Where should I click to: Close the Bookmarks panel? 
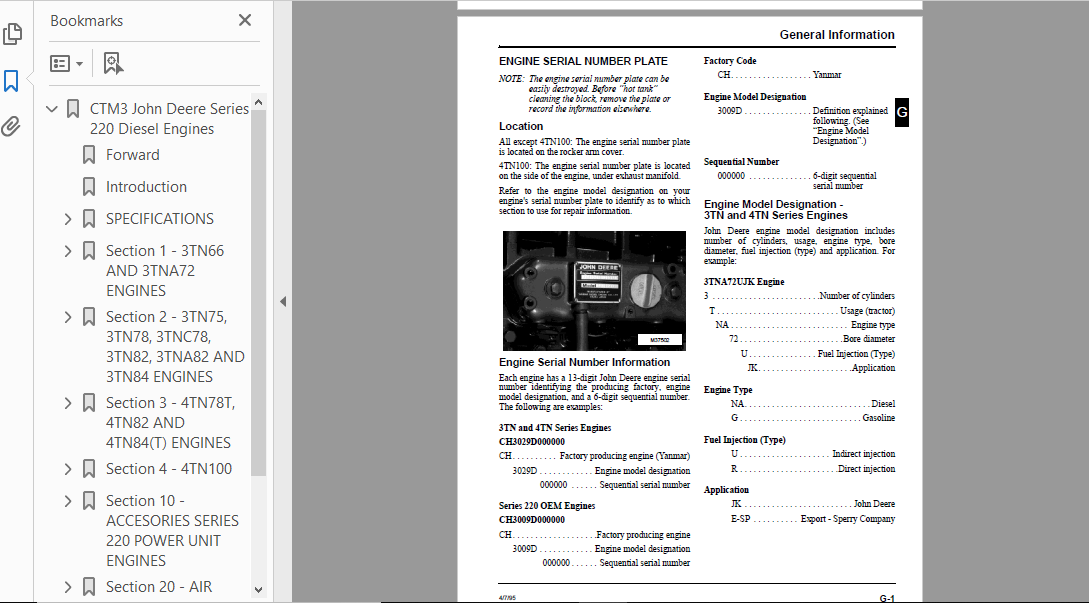[244, 20]
